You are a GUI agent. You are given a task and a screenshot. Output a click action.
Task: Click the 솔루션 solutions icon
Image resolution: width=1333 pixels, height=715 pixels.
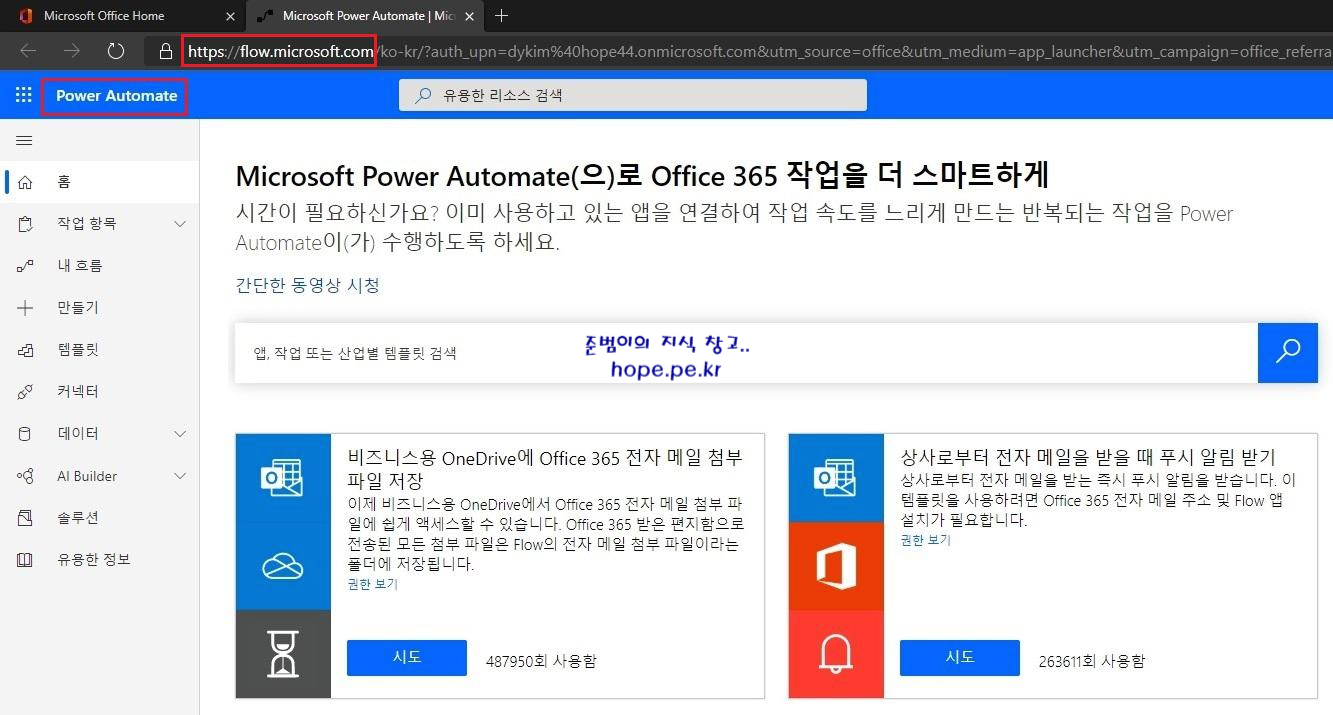tap(26, 518)
